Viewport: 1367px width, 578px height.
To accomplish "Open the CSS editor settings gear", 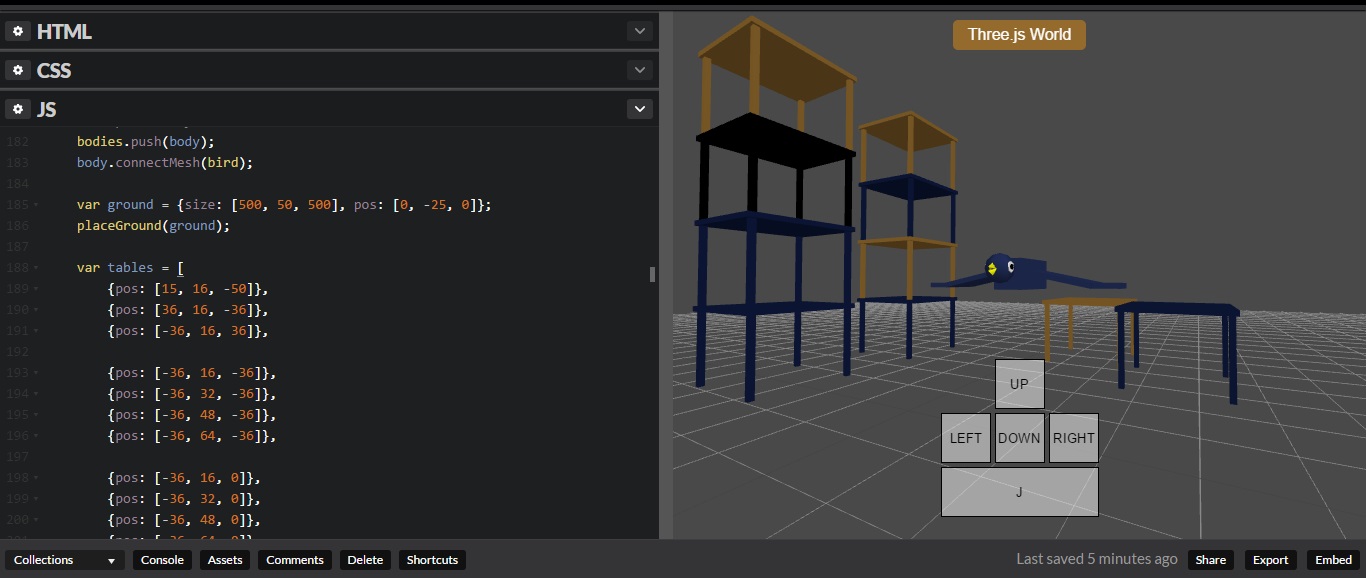I will (x=17, y=70).
